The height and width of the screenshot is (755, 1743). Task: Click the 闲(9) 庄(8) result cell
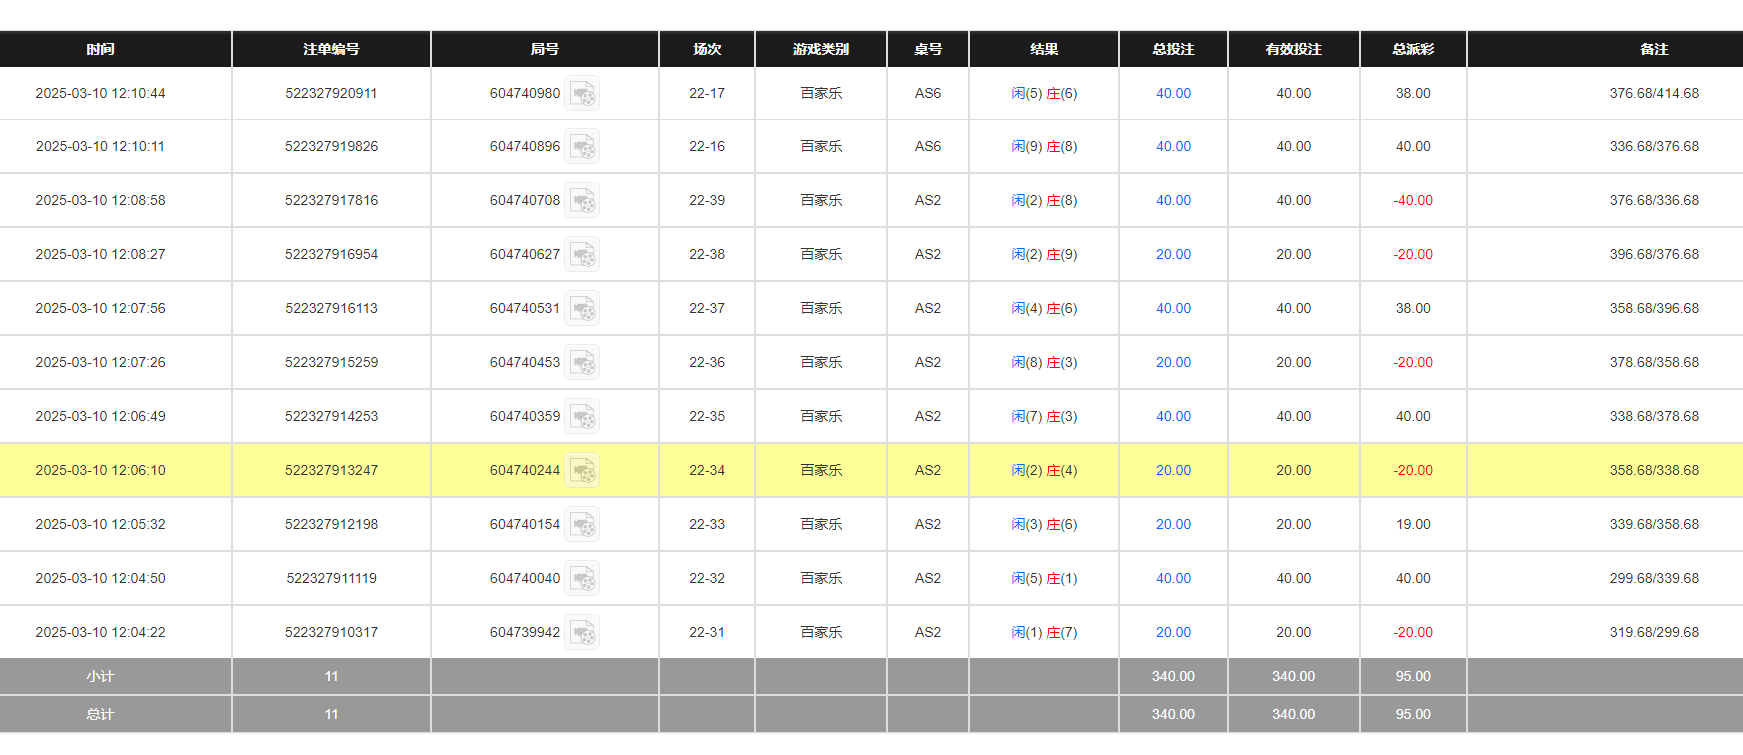[x=1044, y=146]
